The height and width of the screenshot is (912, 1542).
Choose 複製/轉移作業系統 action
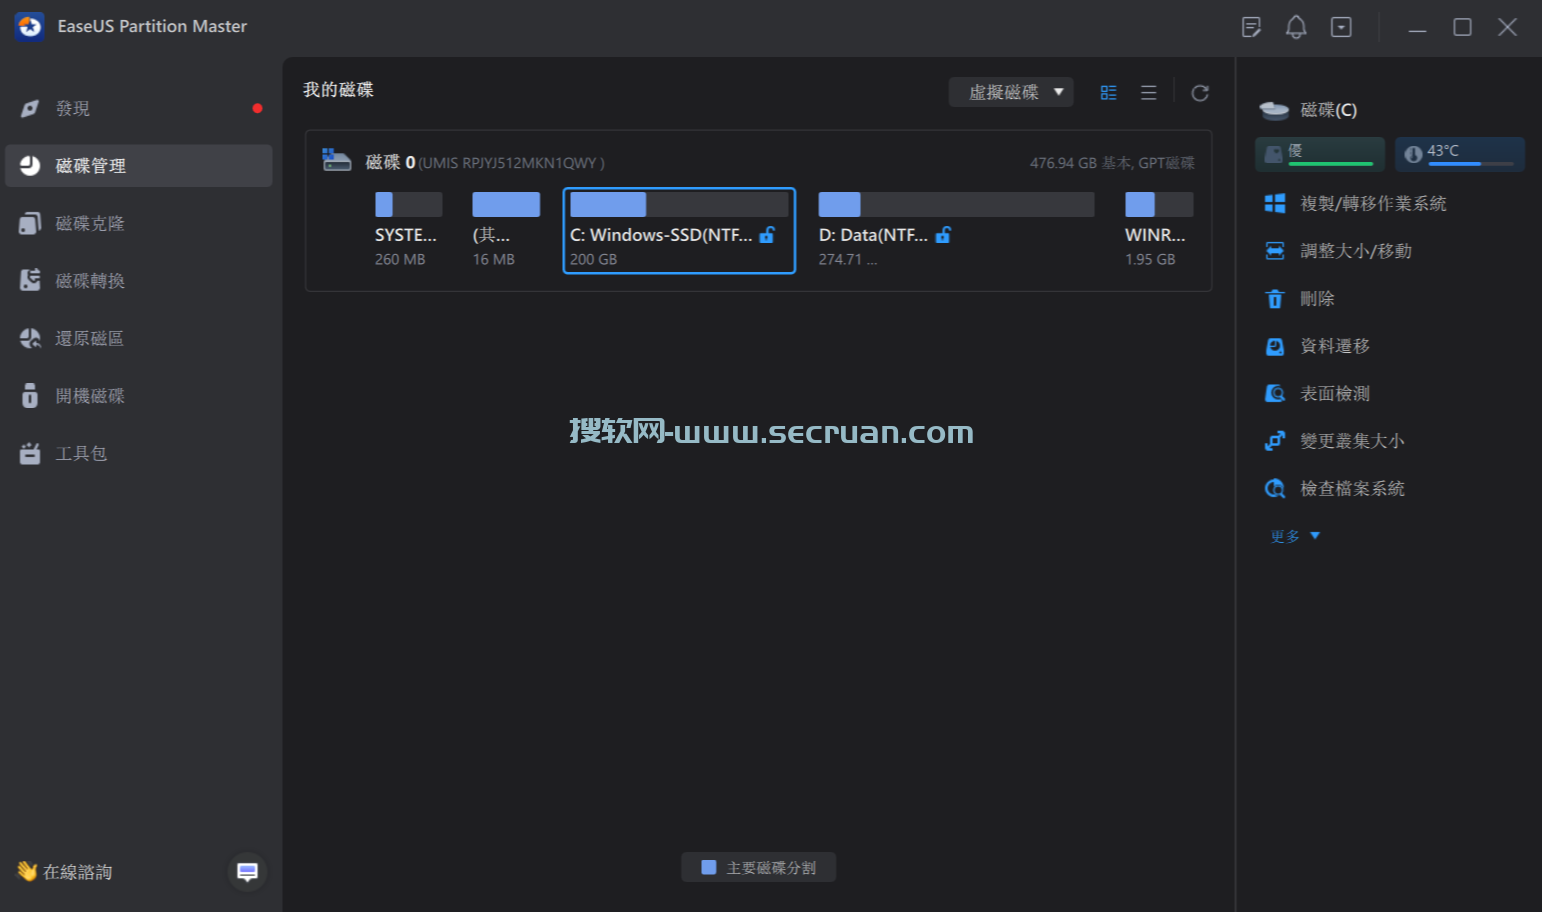click(1356, 203)
